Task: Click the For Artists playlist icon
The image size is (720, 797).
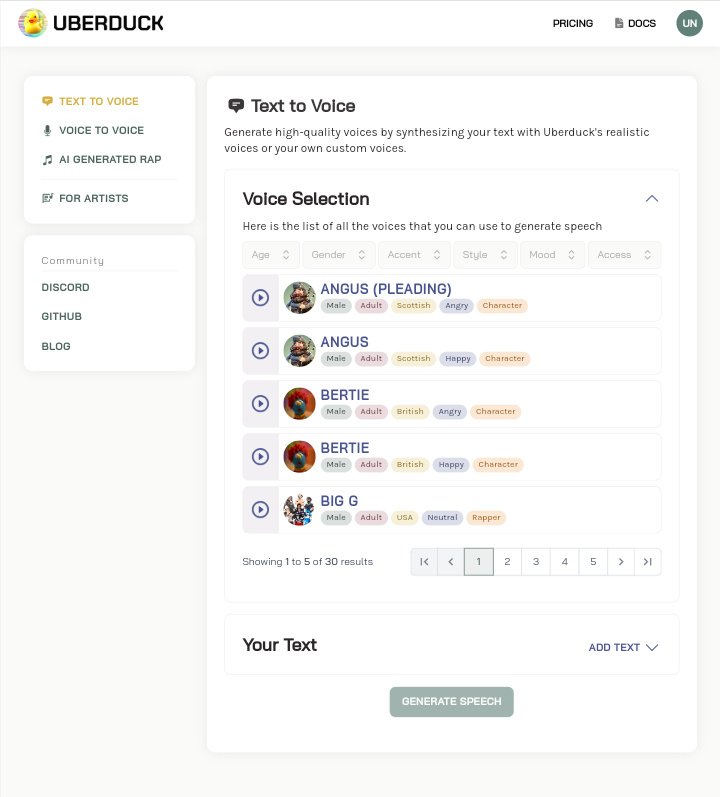Action: point(47,198)
